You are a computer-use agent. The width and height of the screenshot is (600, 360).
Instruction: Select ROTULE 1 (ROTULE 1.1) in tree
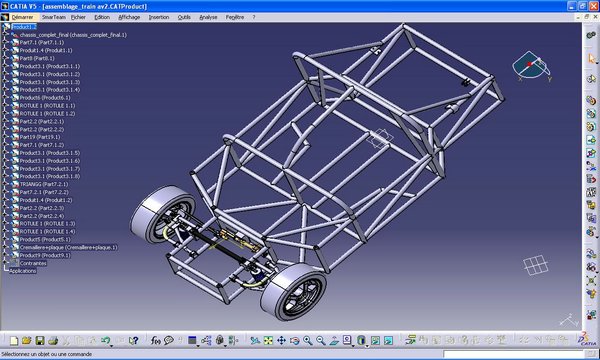(47, 106)
